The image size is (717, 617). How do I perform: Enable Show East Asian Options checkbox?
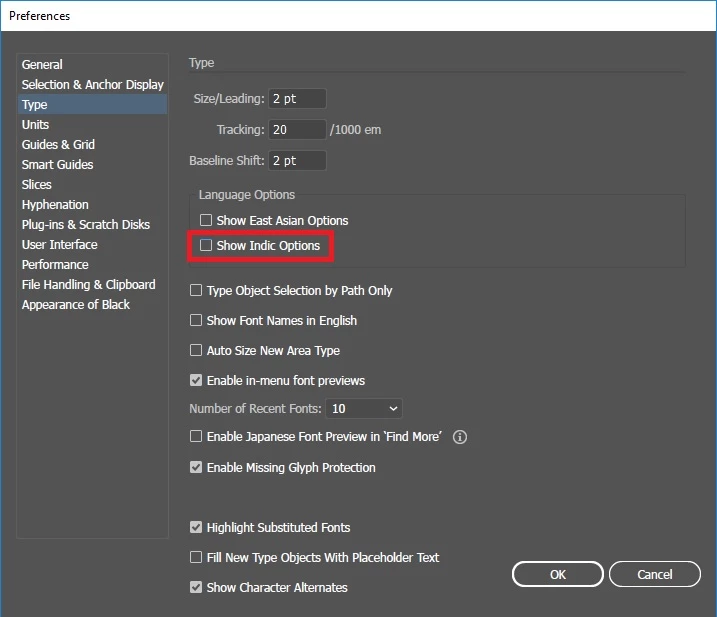tap(206, 220)
